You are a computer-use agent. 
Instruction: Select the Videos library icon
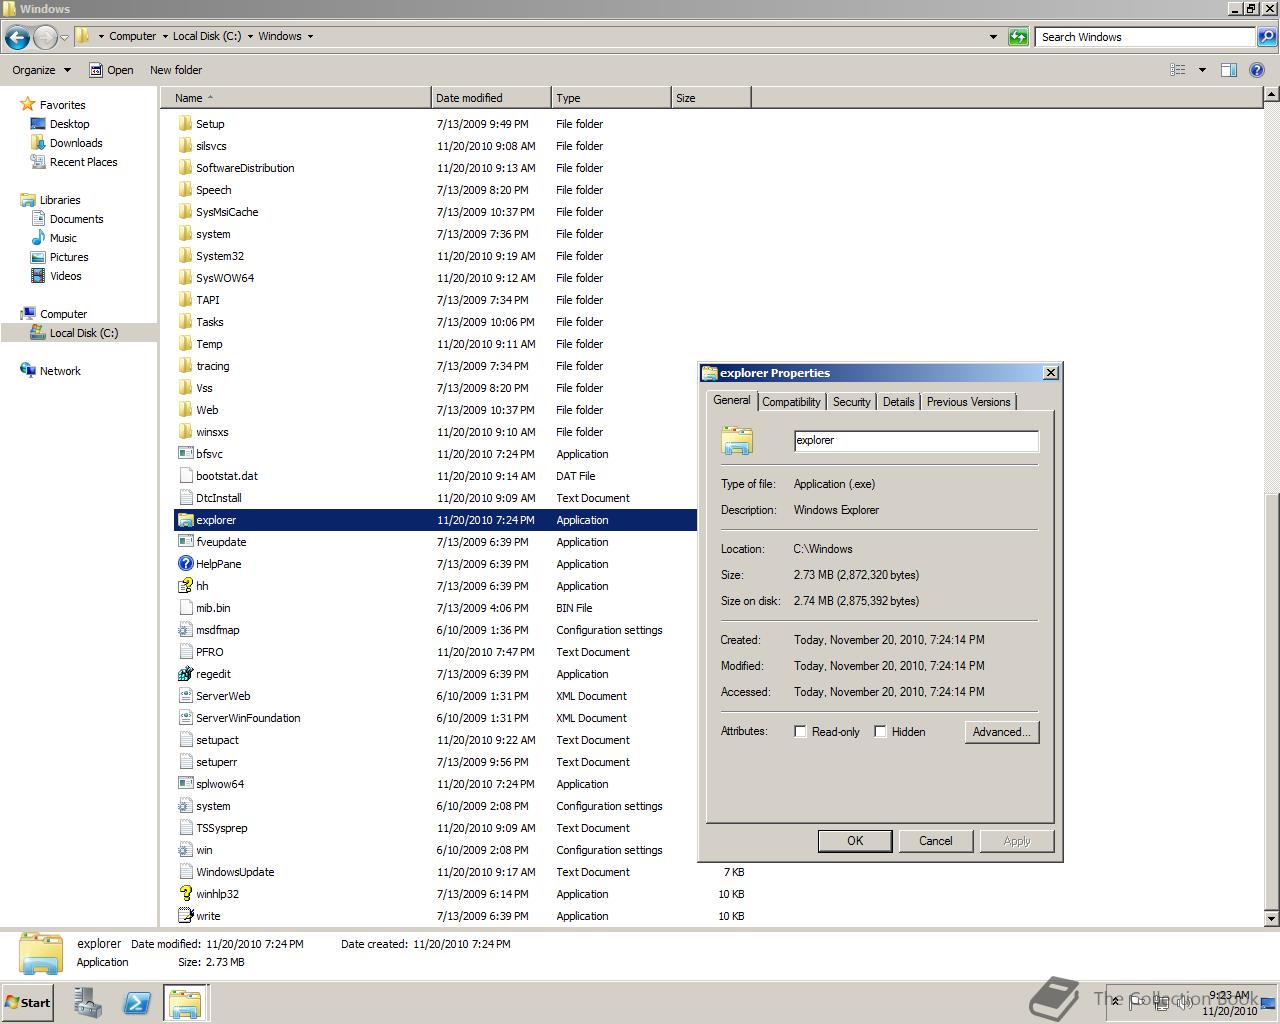click(38, 276)
